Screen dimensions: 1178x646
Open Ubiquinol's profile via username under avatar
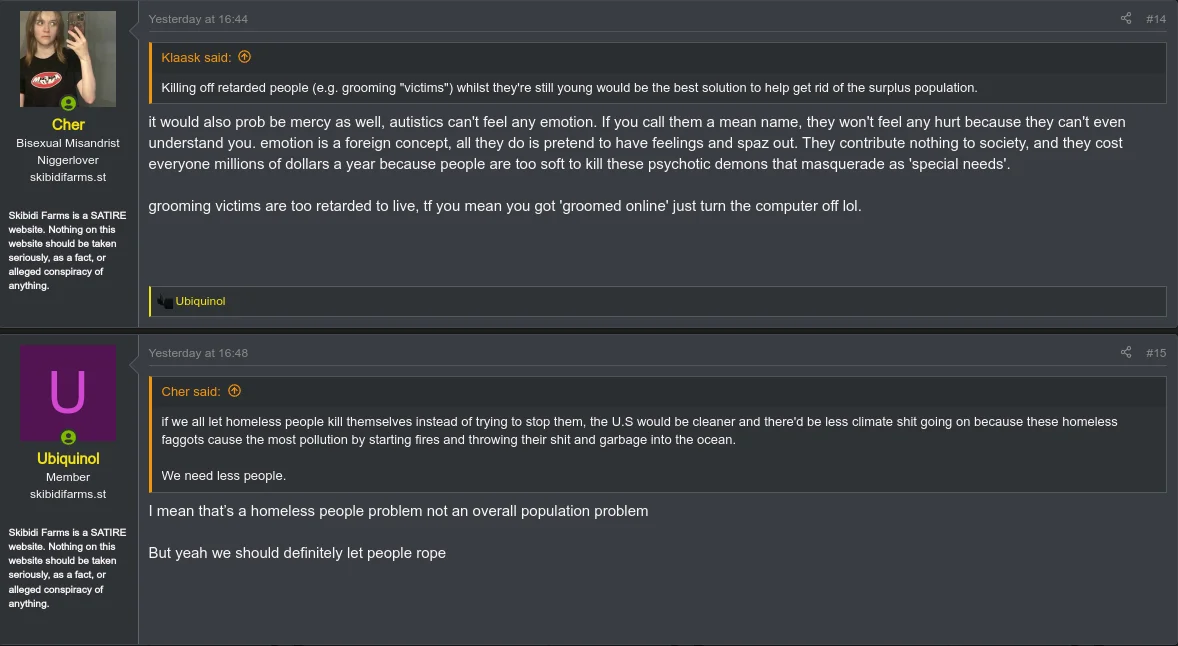tap(68, 459)
